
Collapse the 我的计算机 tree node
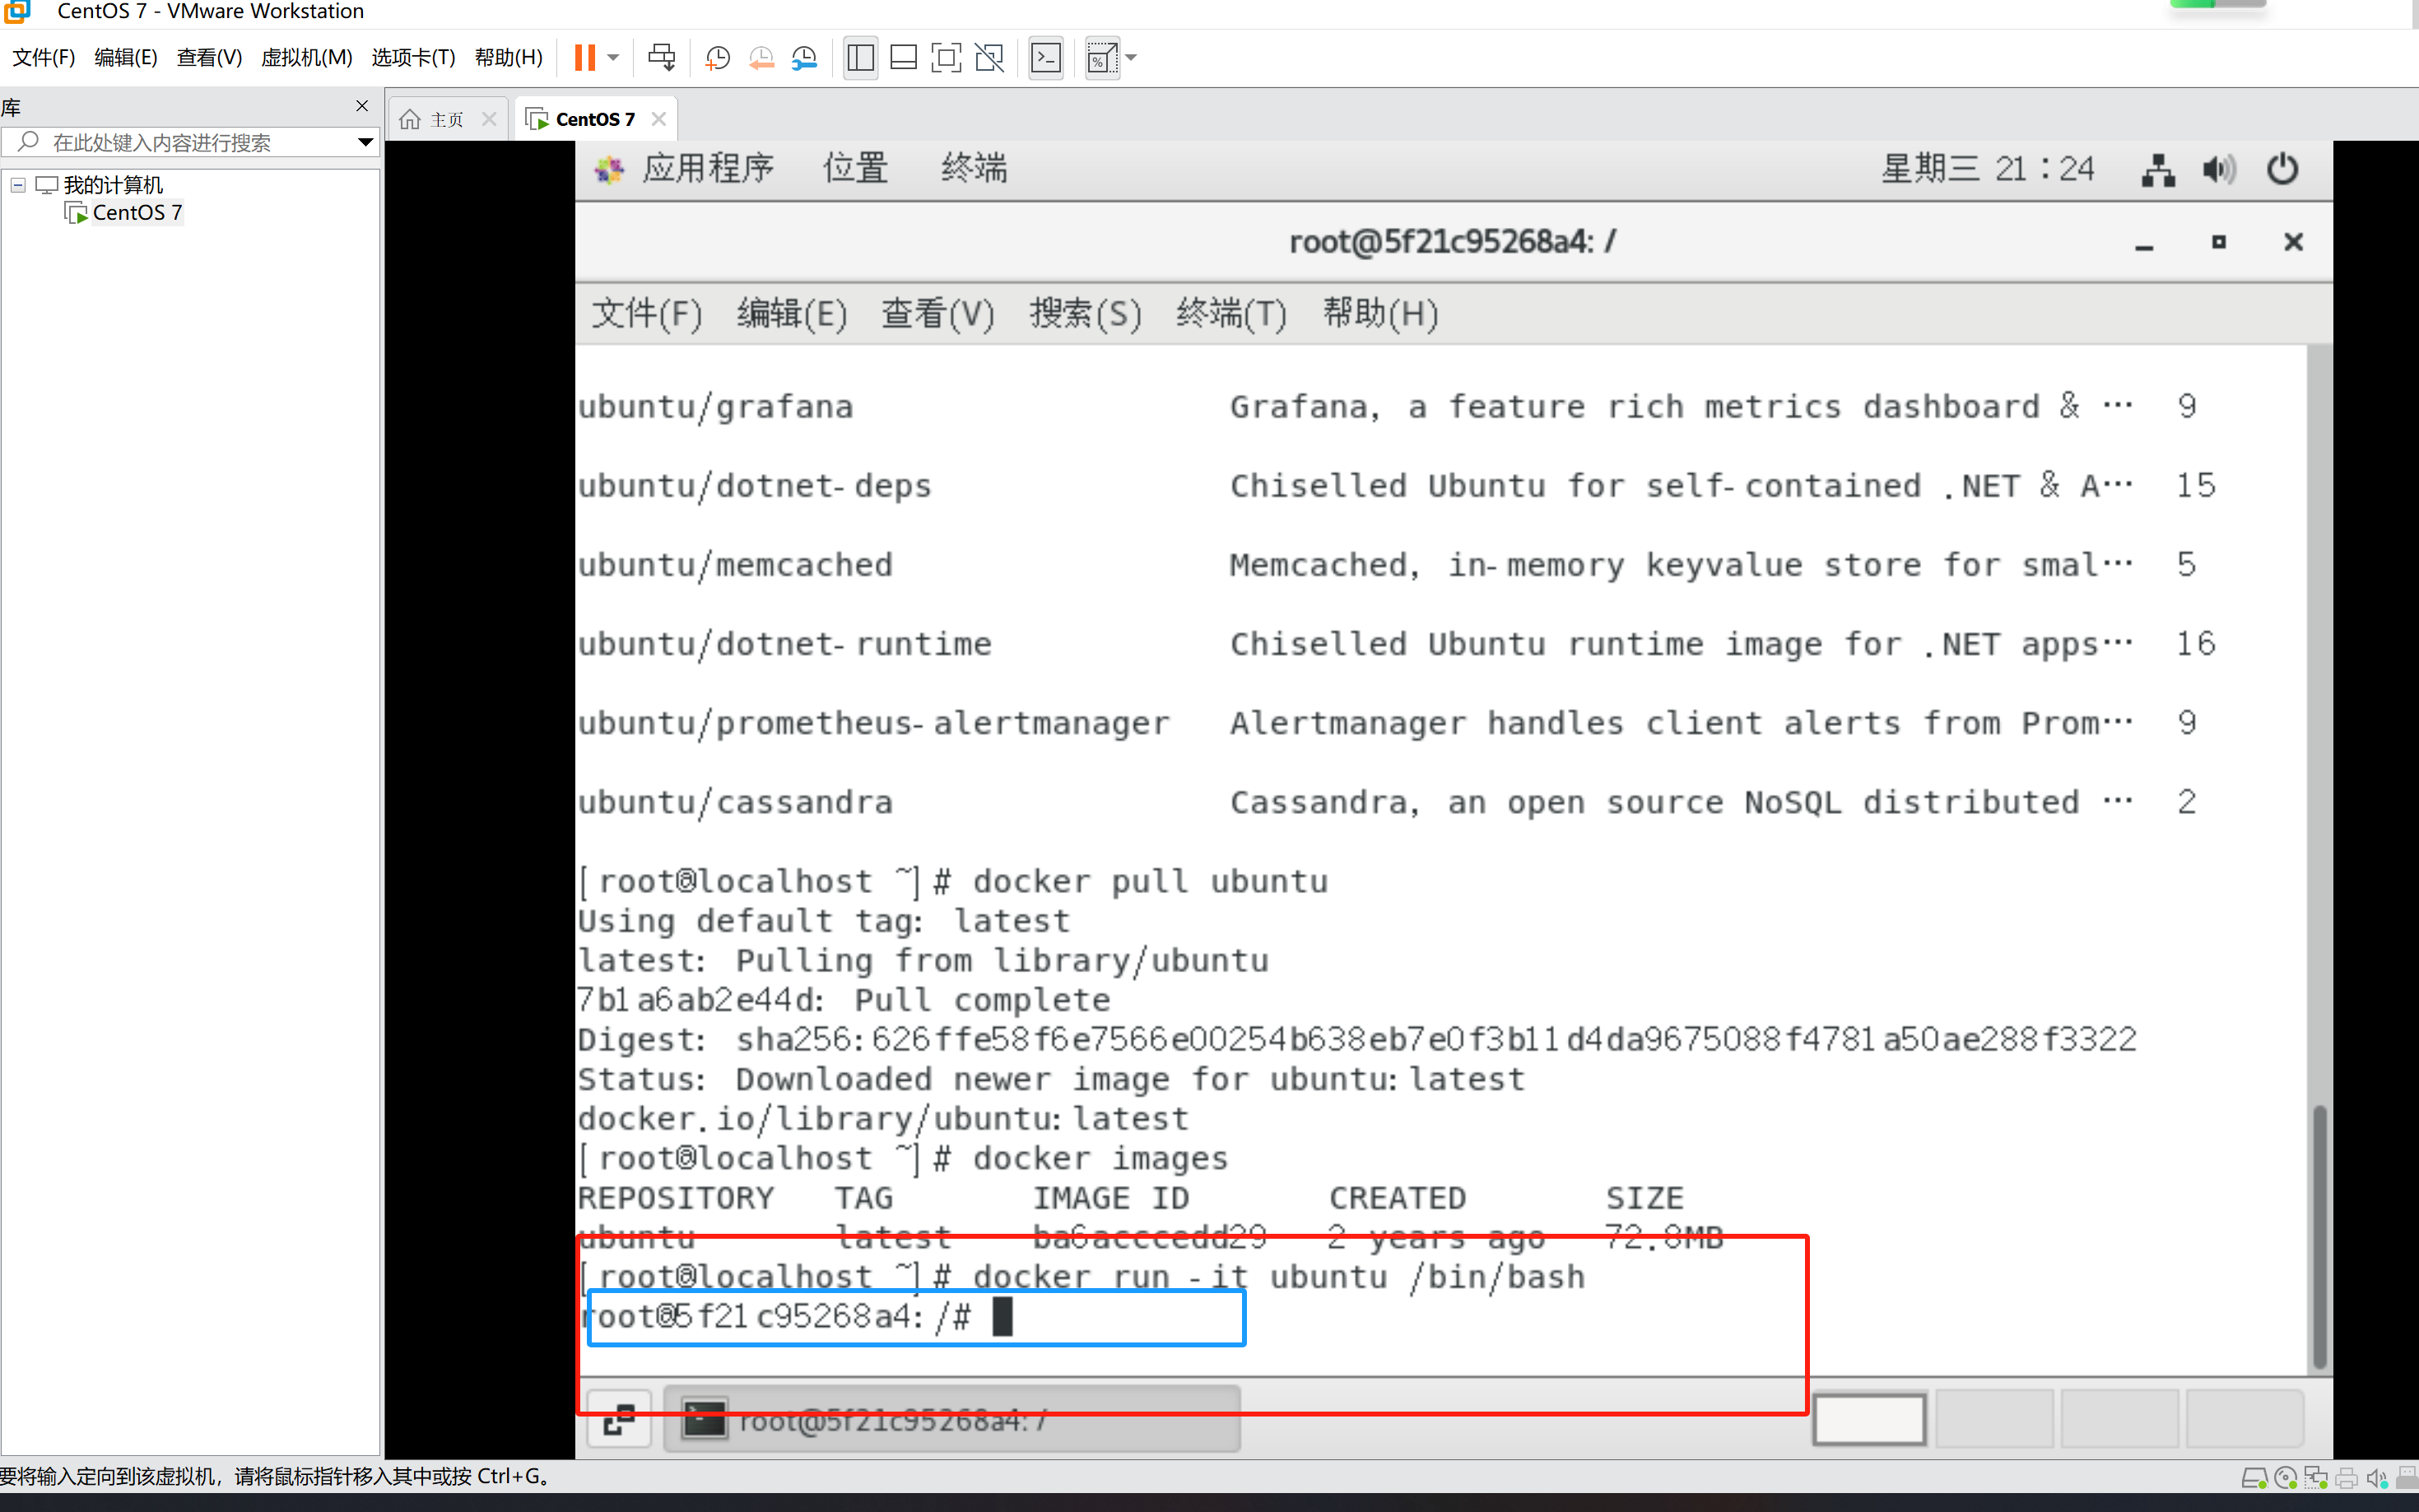pyautogui.click(x=18, y=185)
